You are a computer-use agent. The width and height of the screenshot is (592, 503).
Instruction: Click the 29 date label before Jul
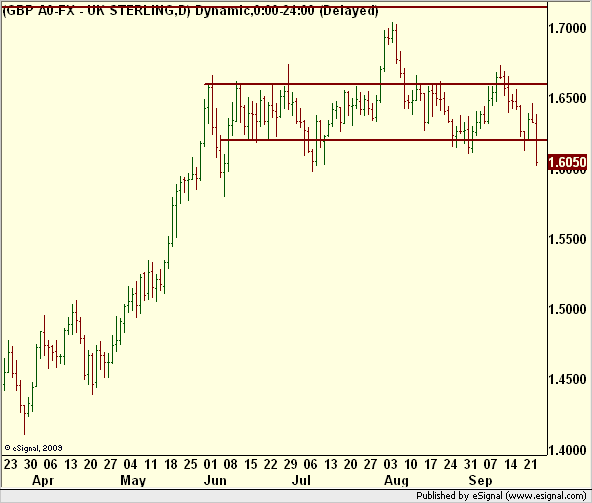[x=290, y=464]
